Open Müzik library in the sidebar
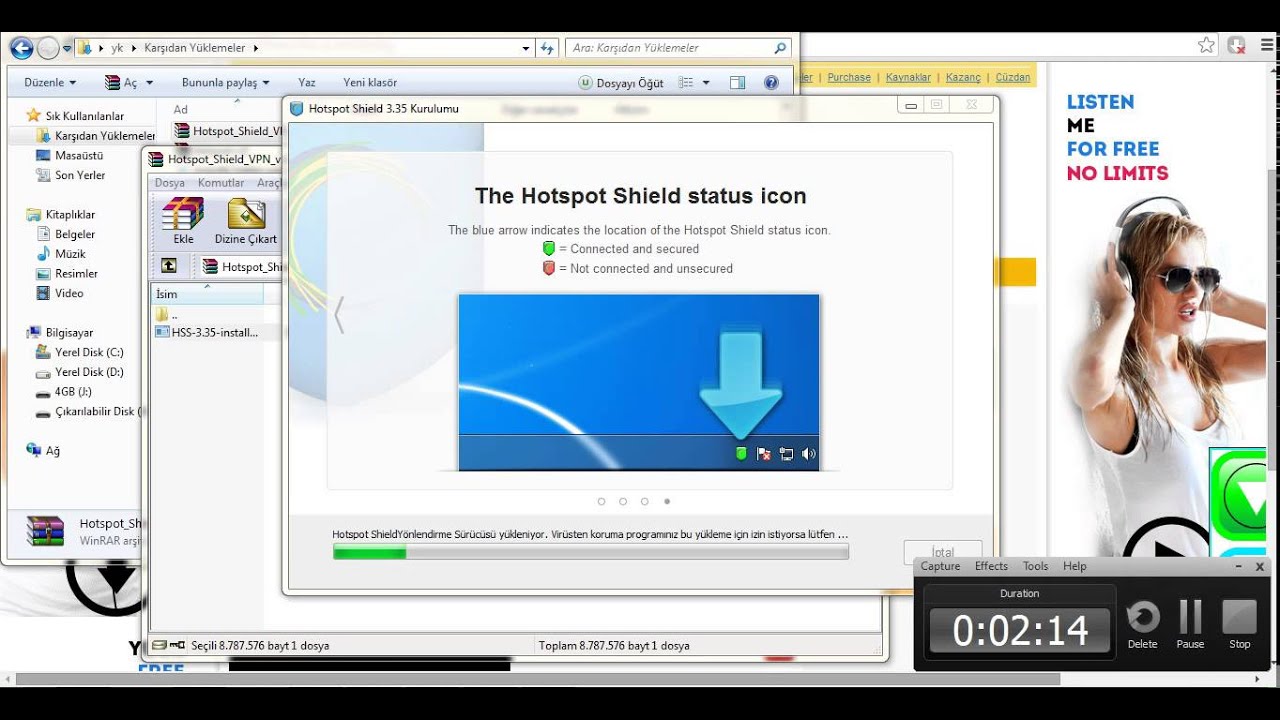 point(61,254)
